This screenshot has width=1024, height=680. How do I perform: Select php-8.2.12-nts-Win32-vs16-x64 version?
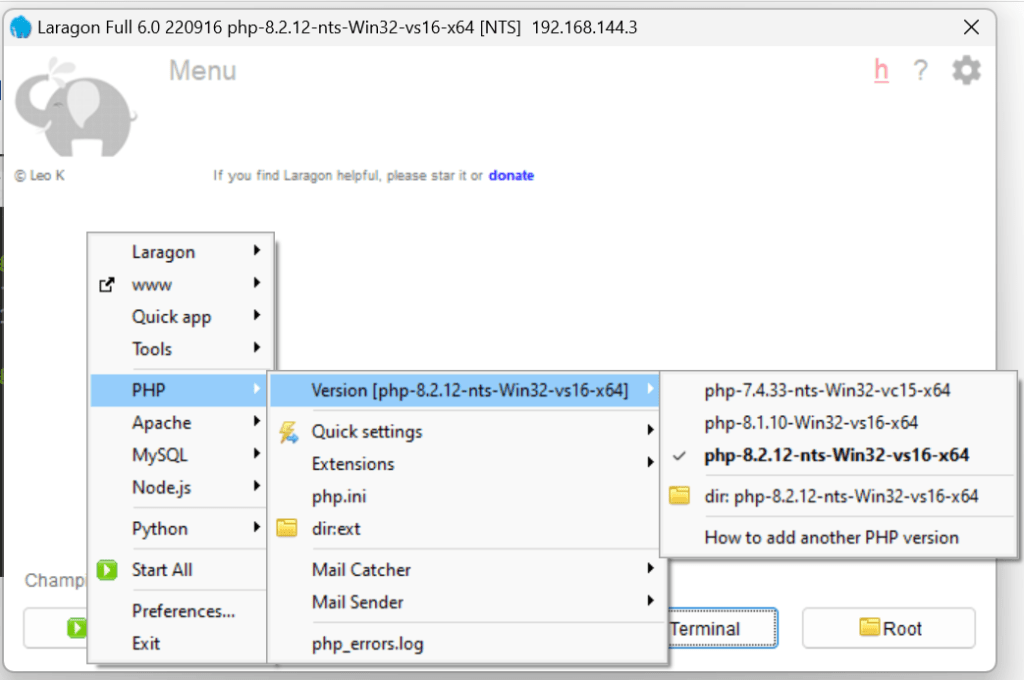click(x=838, y=455)
